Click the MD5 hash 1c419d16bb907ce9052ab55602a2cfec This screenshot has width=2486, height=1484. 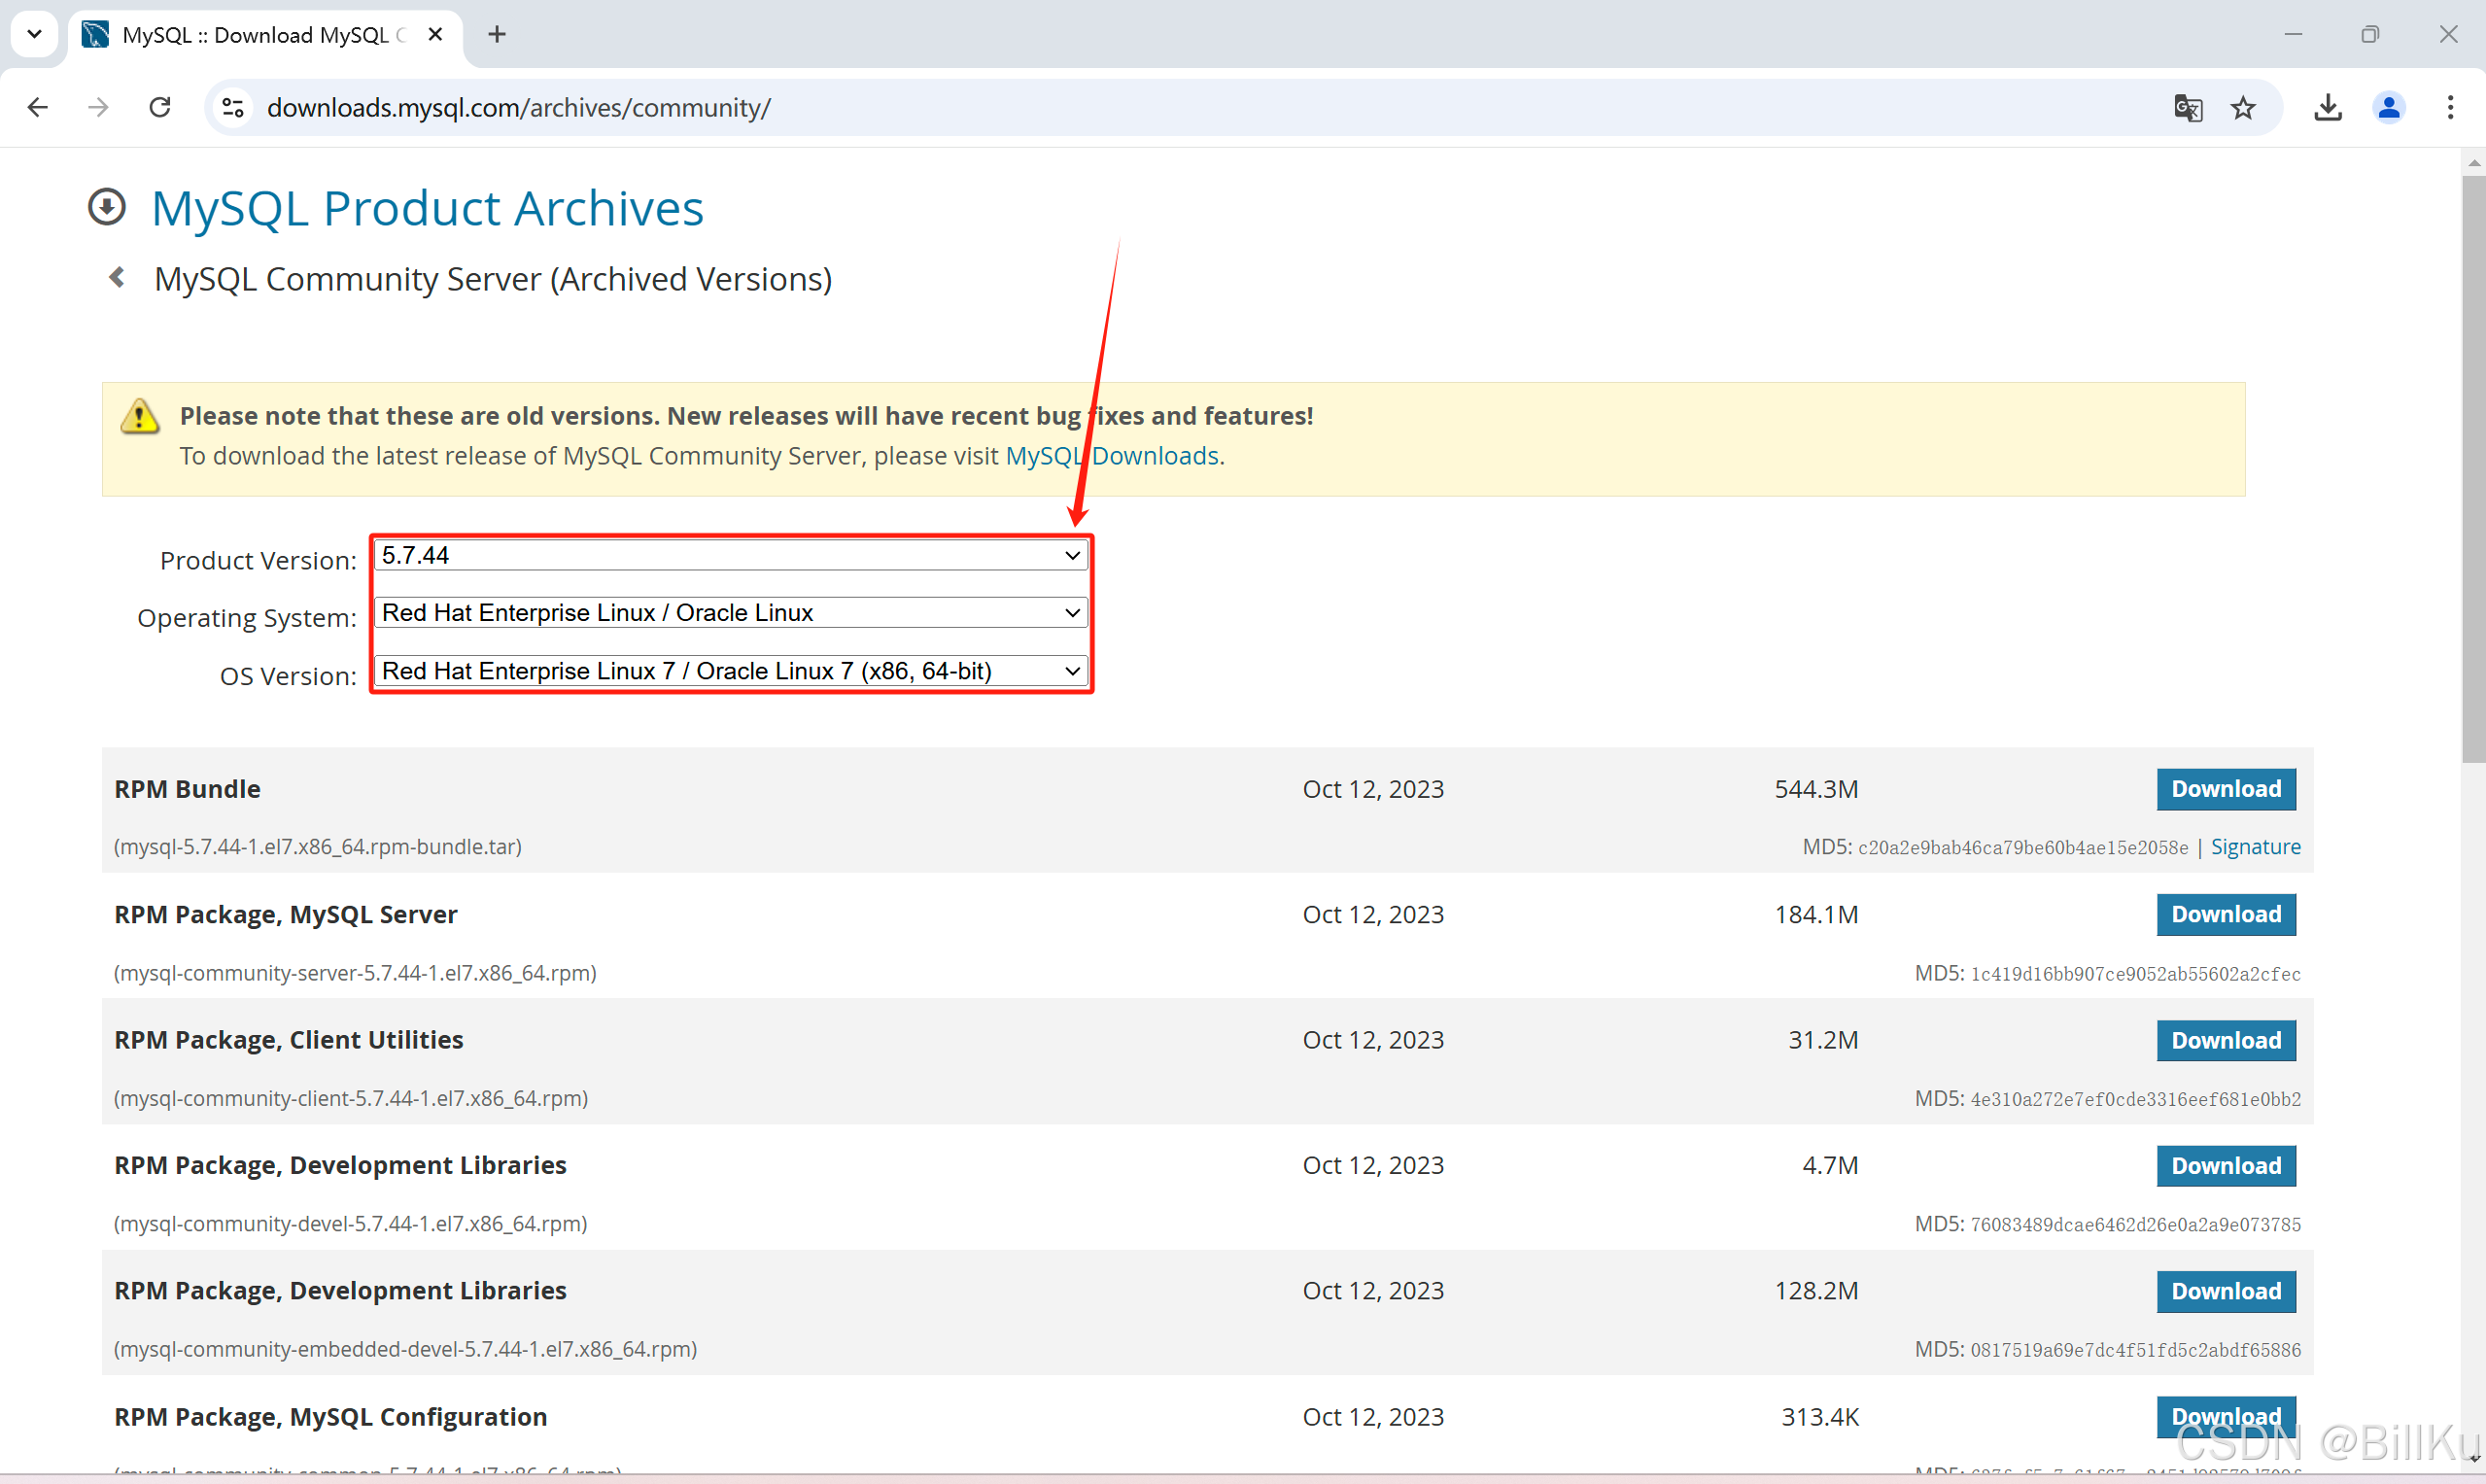click(2135, 974)
